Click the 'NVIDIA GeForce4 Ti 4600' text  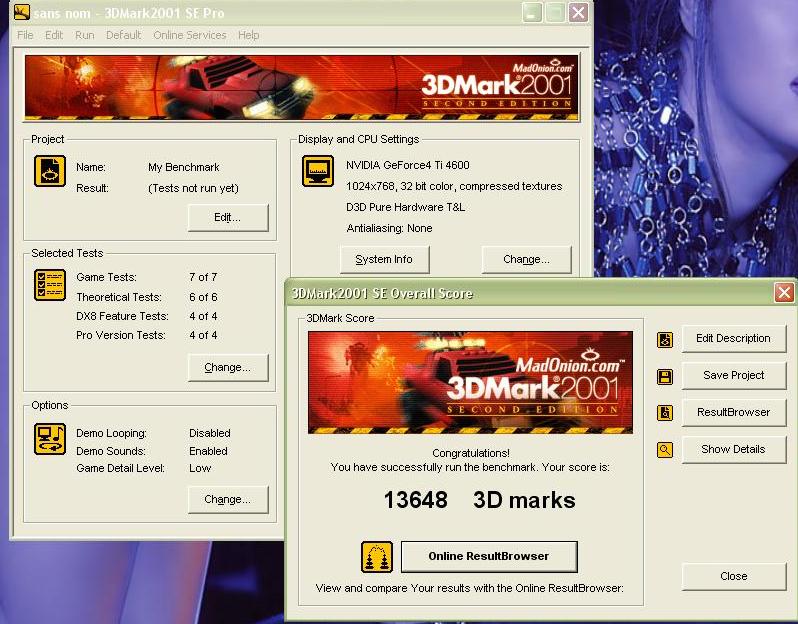pos(408,165)
